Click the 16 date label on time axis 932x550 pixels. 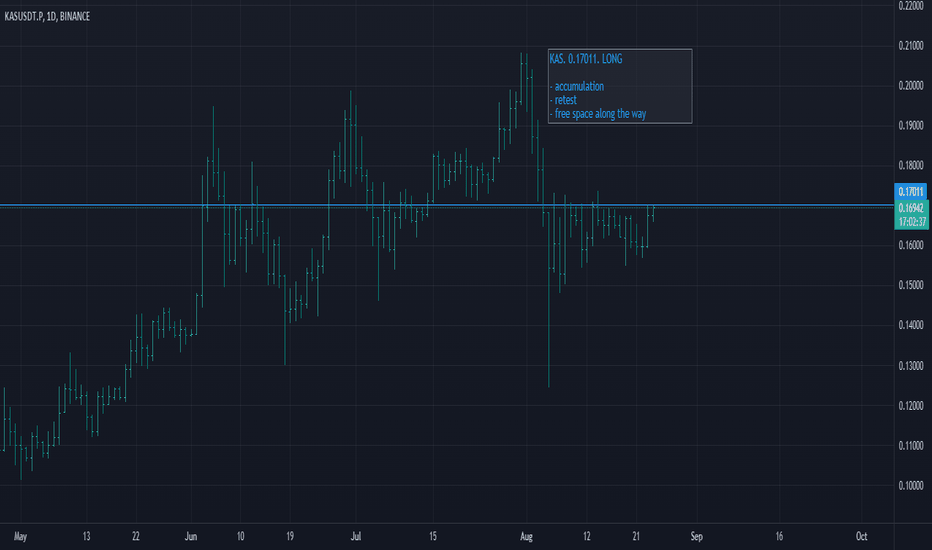779,536
